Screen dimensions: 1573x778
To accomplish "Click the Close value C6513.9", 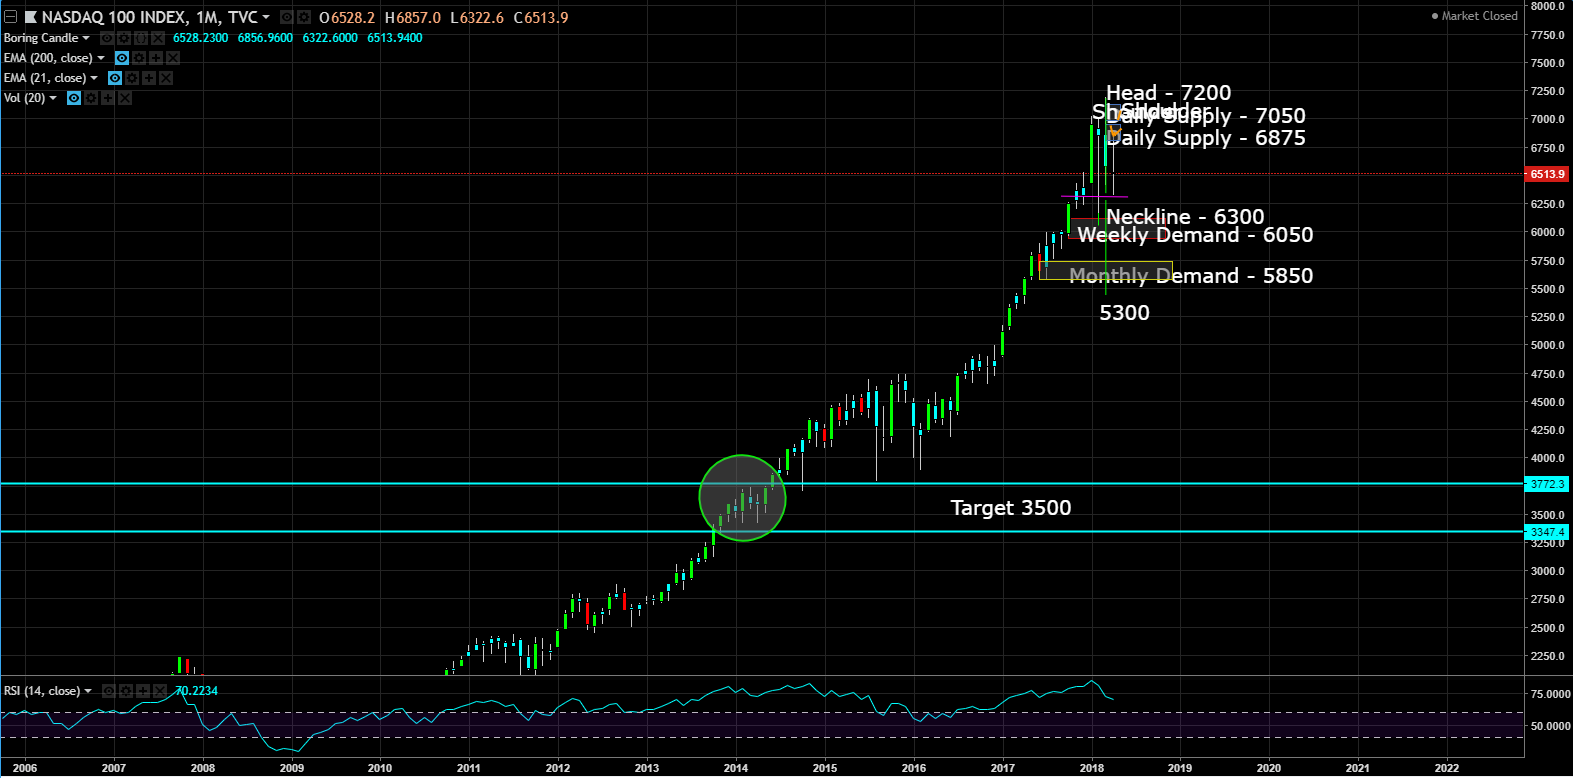I will pyautogui.click(x=541, y=17).
